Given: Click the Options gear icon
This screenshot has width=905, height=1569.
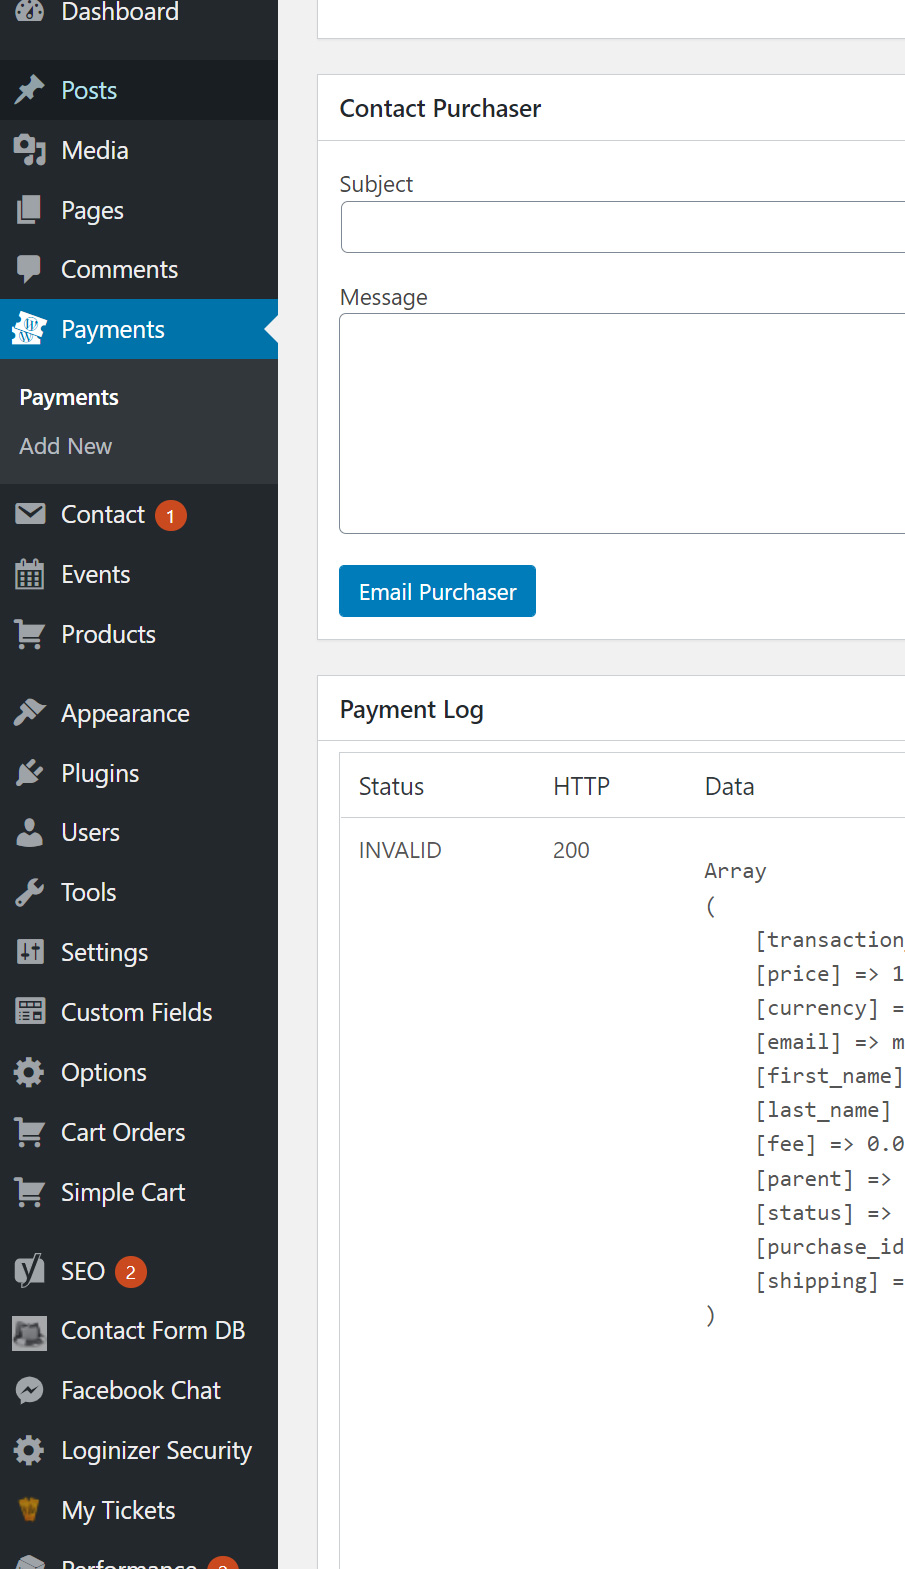Looking at the screenshot, I should [29, 1072].
